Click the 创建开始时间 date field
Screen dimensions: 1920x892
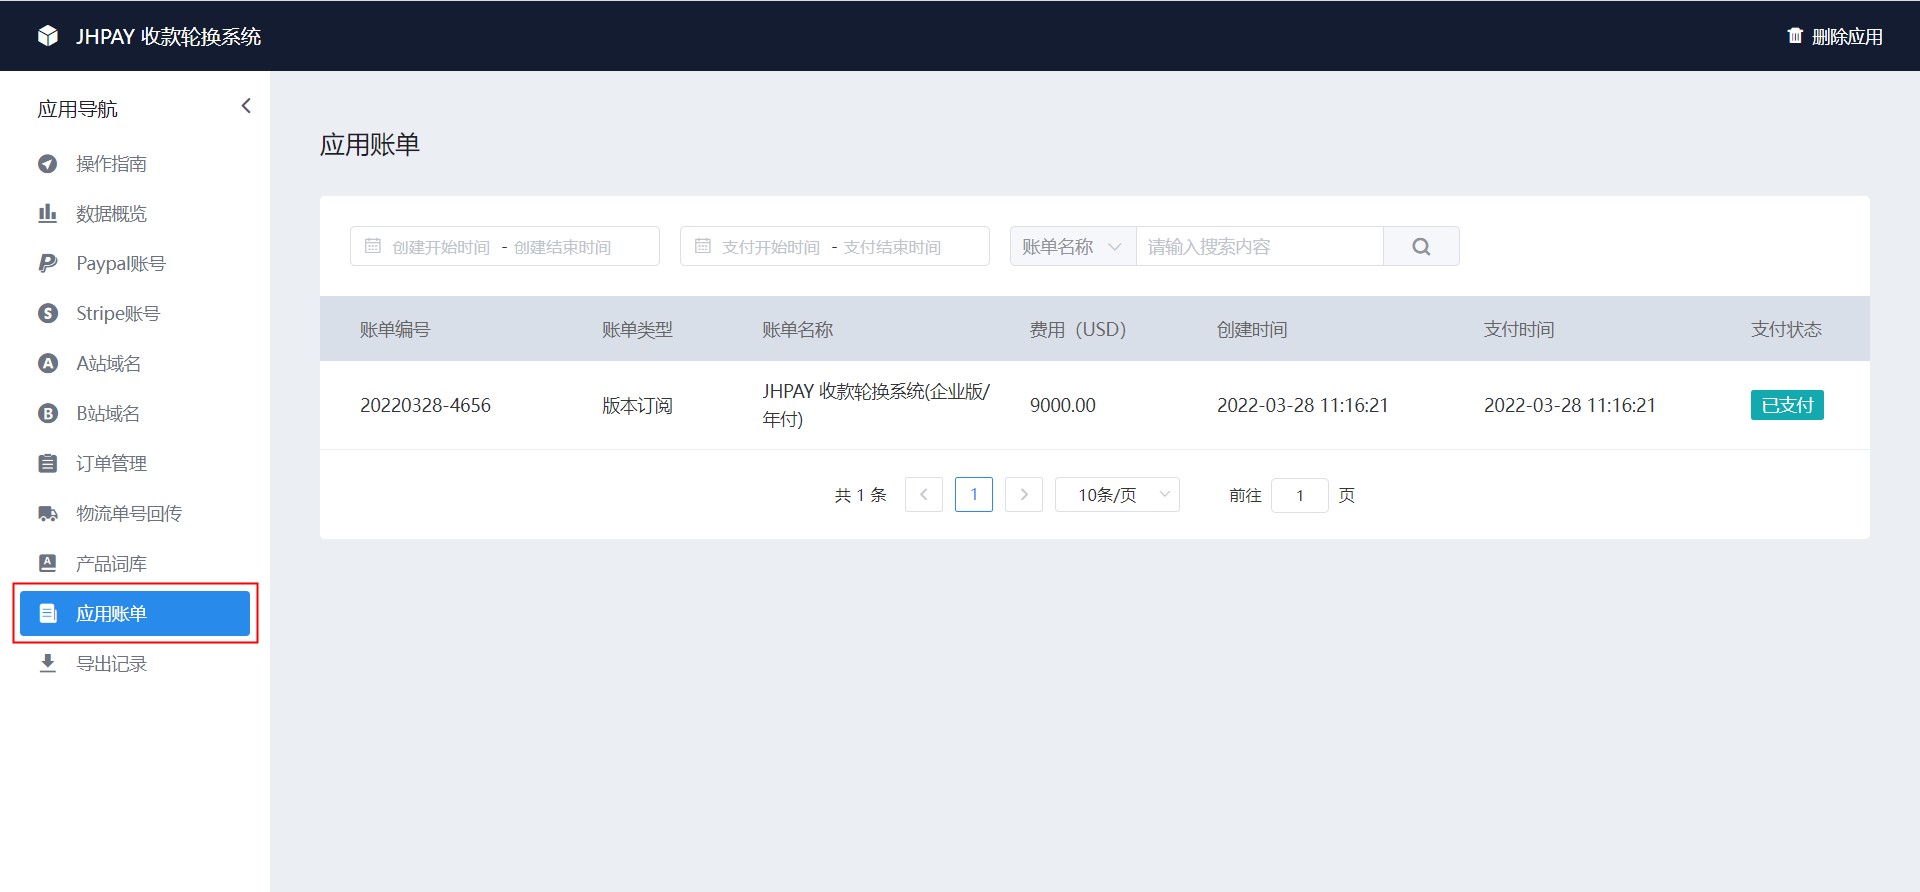441,247
